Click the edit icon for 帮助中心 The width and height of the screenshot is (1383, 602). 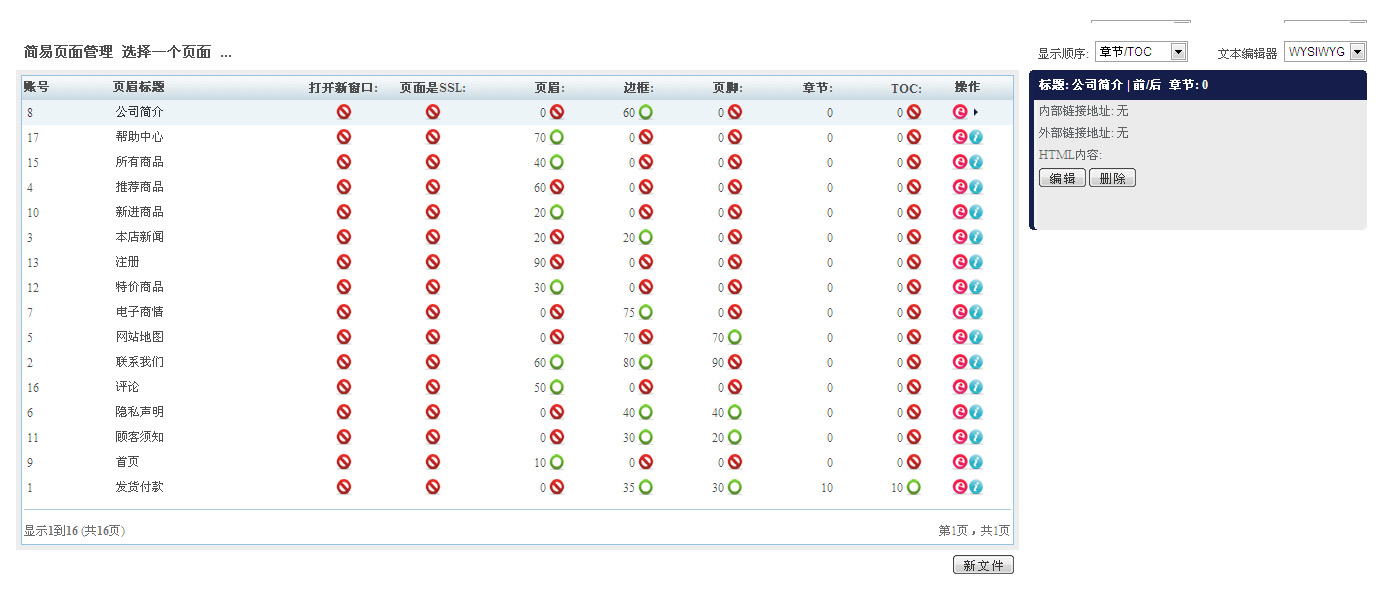pyautogui.click(x=960, y=137)
